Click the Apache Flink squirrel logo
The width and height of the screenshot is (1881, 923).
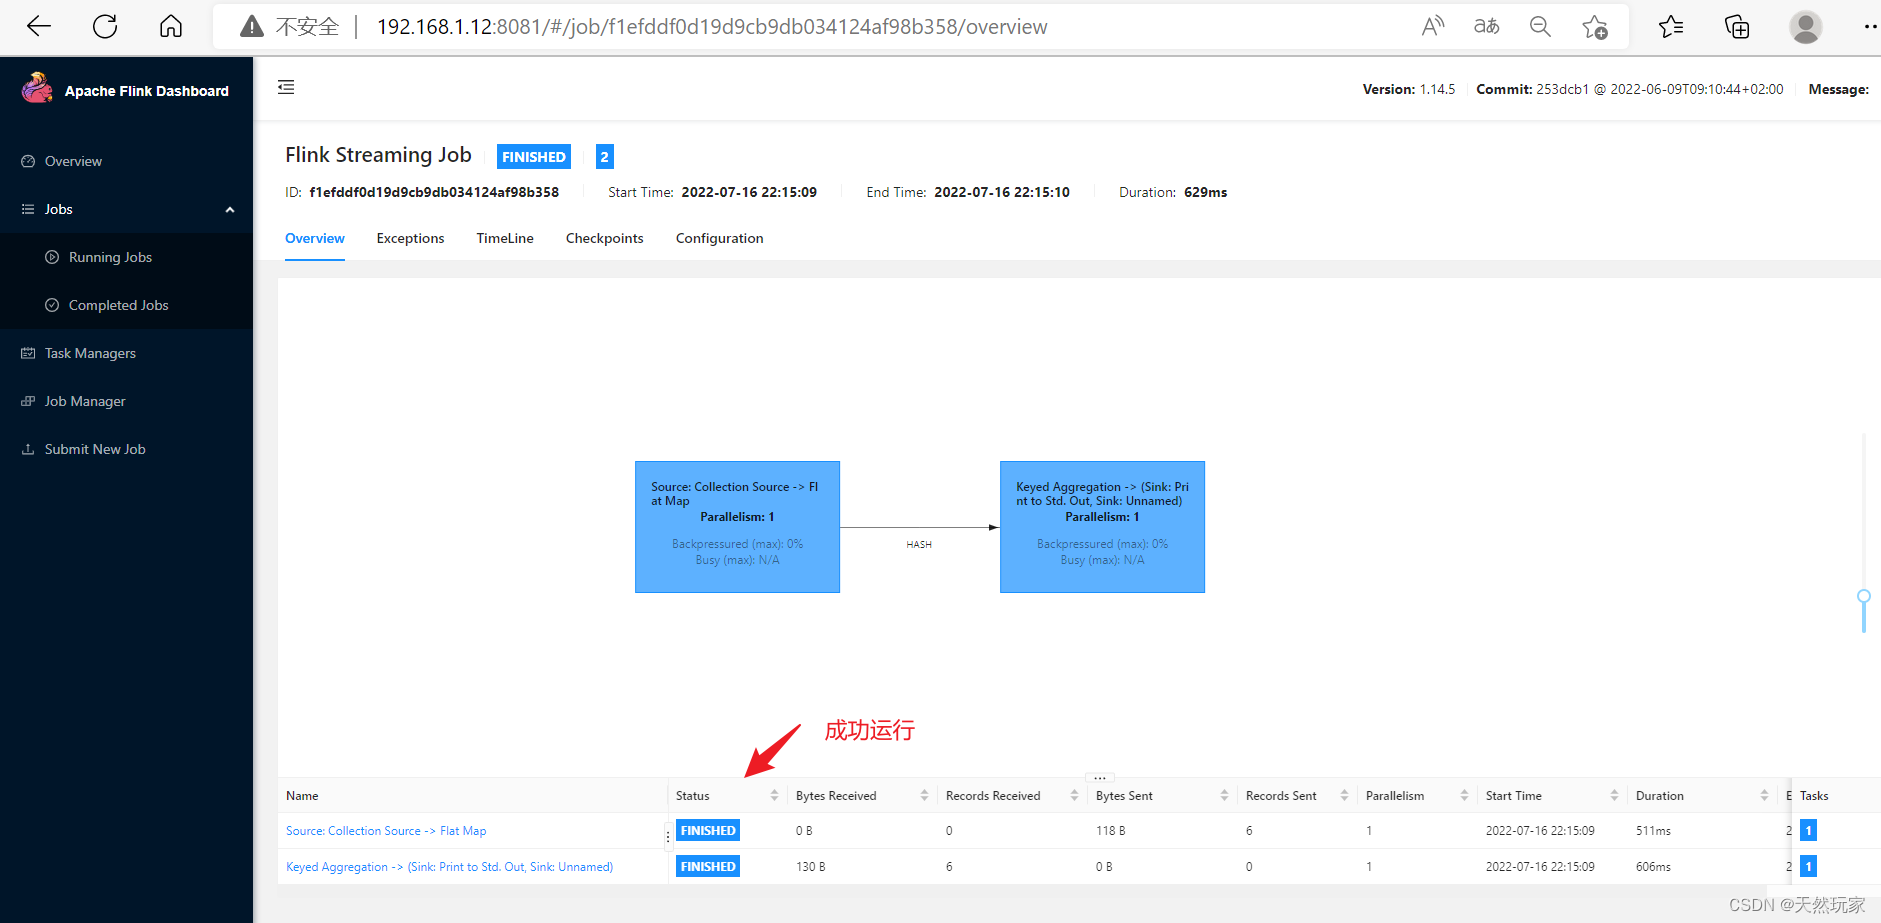37,88
